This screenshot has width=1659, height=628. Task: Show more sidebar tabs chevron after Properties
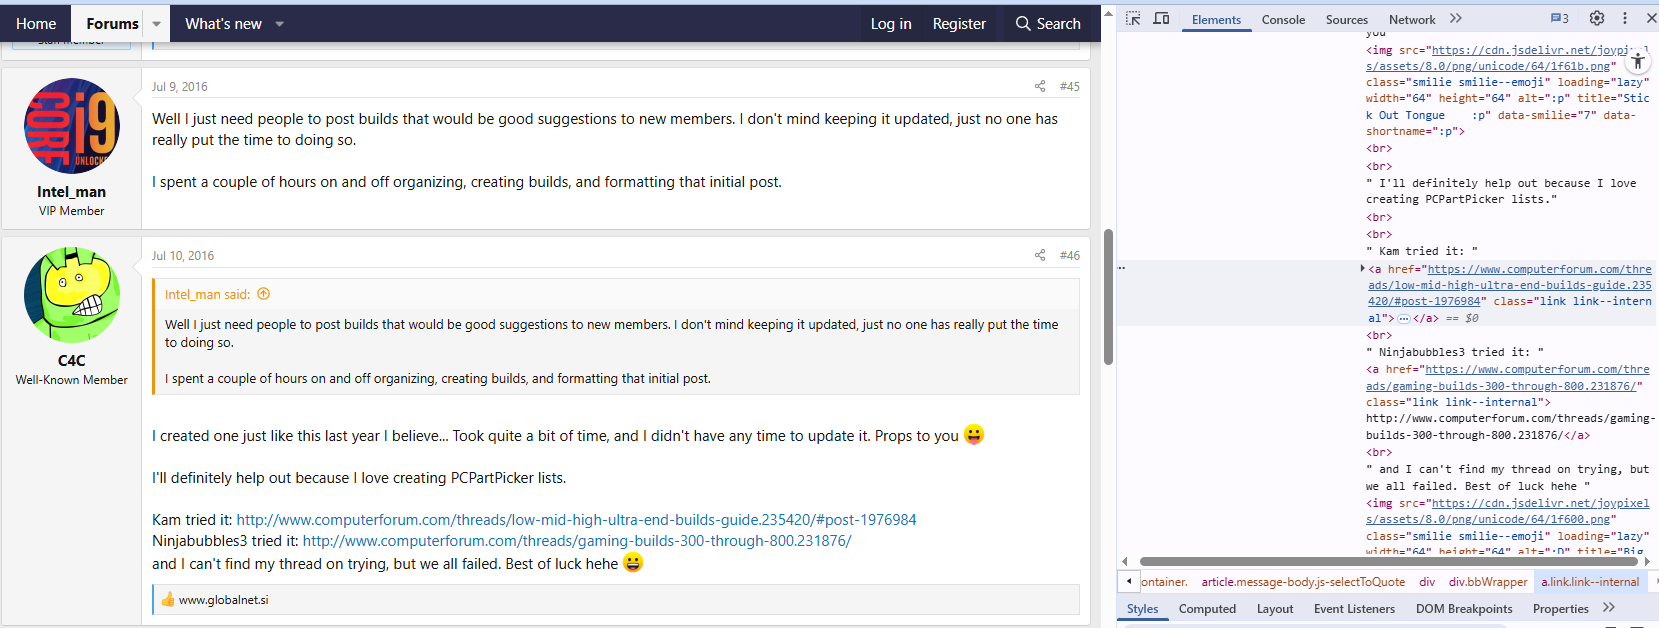click(x=1609, y=608)
